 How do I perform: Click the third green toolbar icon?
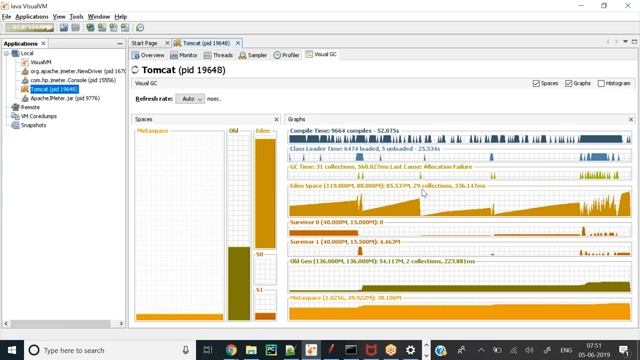pos(113,28)
